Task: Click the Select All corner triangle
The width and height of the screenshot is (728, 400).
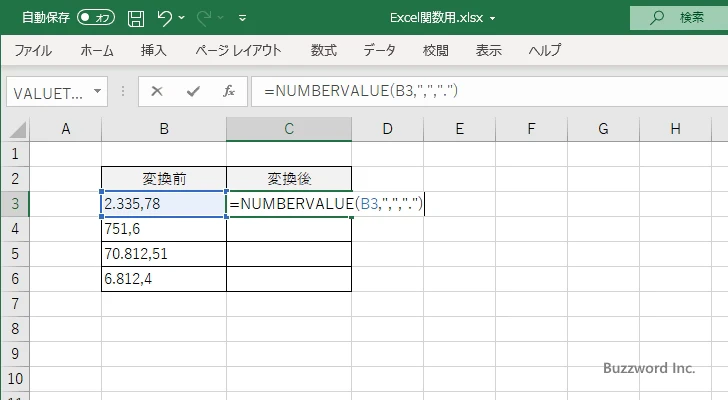Action: [x=15, y=129]
